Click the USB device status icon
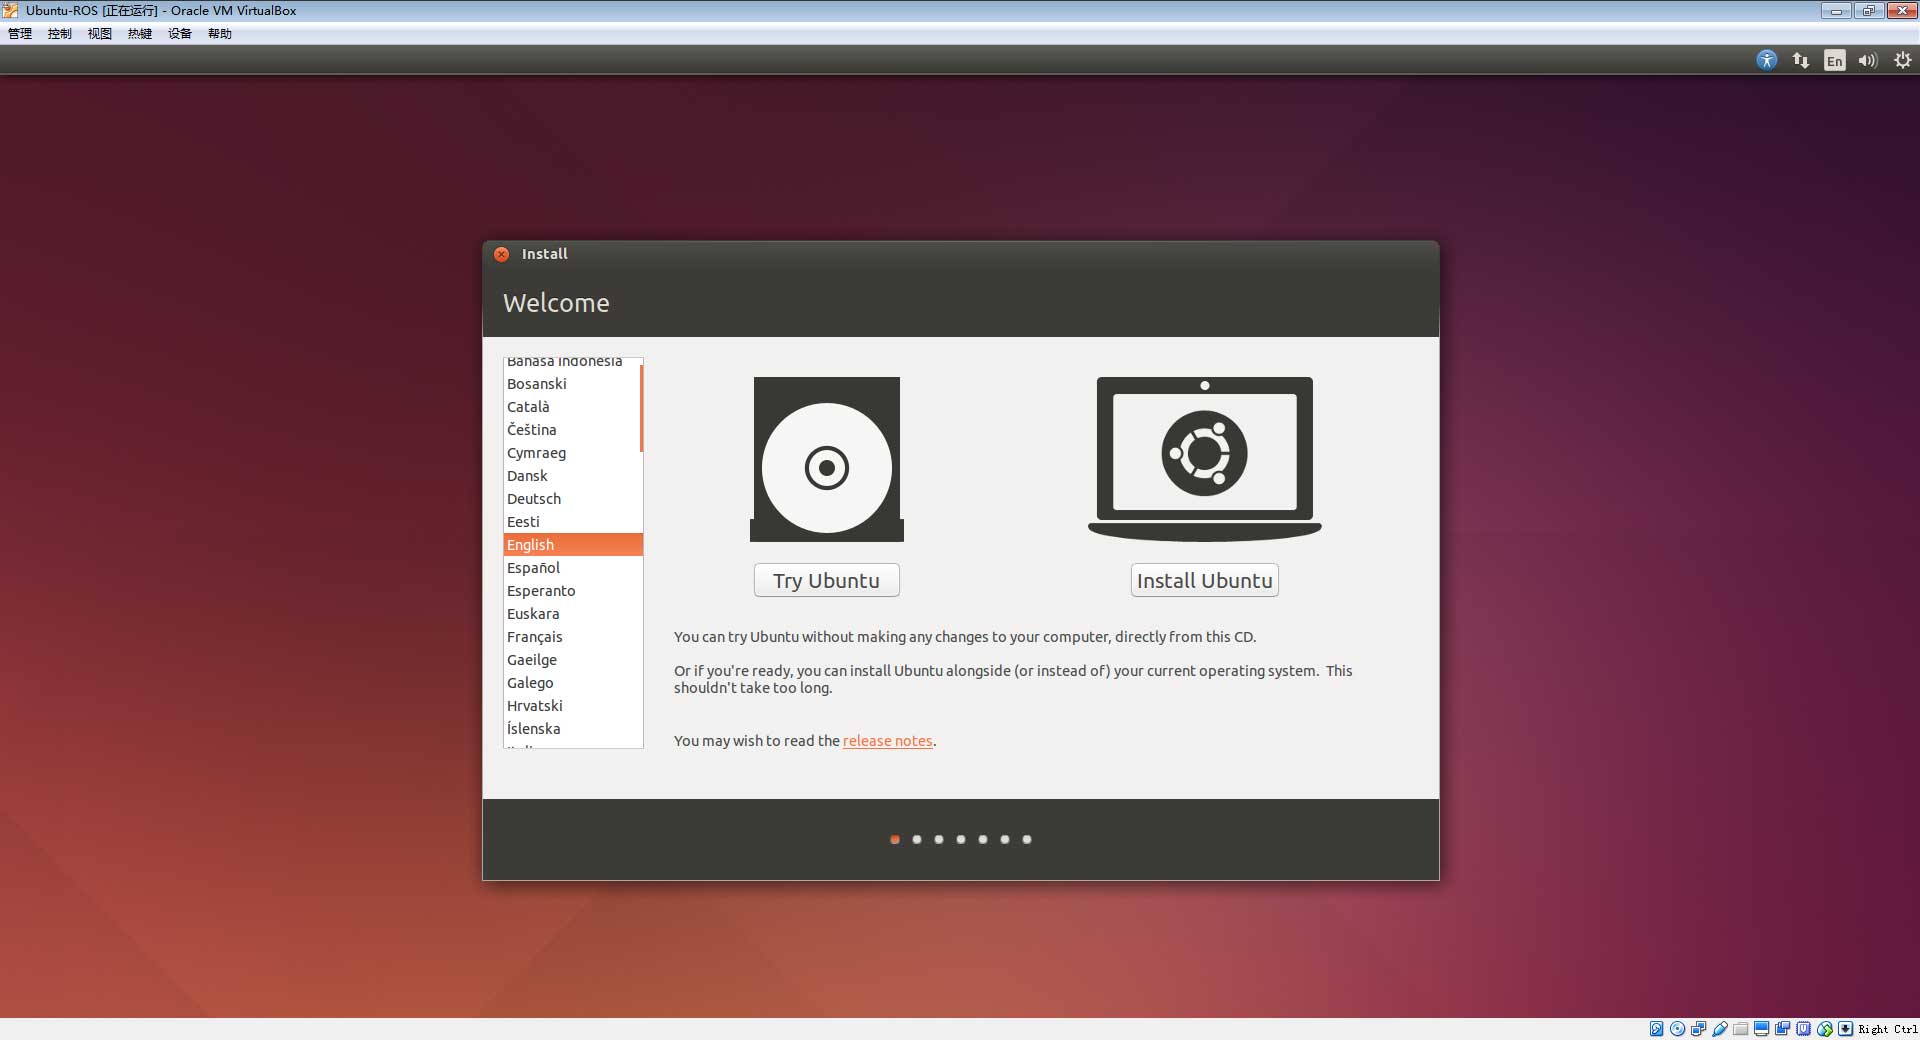 tap(1720, 1029)
